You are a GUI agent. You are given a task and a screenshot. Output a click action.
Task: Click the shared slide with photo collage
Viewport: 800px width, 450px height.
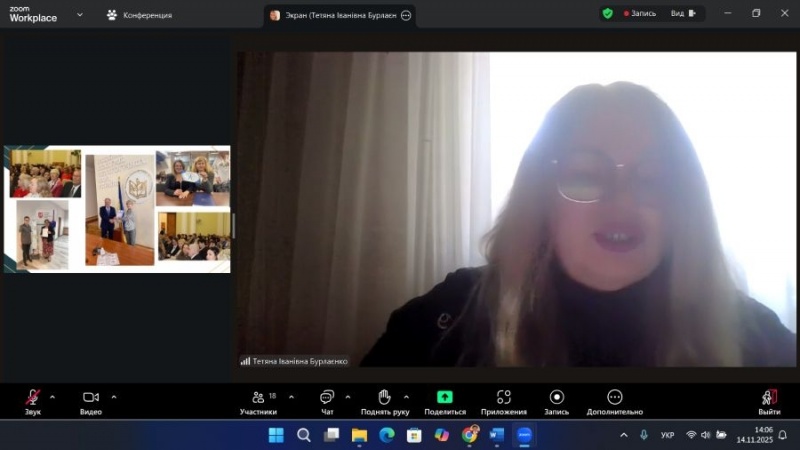click(x=118, y=209)
